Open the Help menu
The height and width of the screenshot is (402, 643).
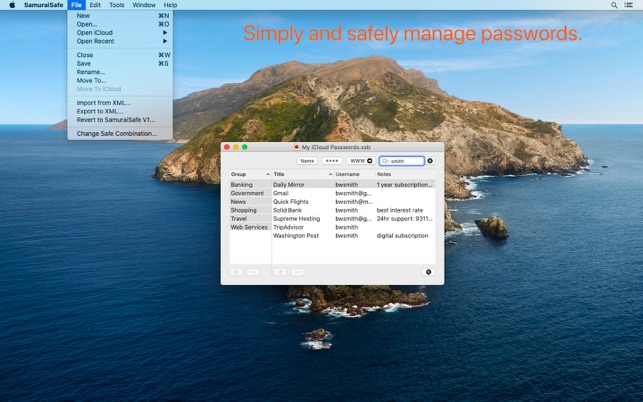pyautogui.click(x=170, y=5)
